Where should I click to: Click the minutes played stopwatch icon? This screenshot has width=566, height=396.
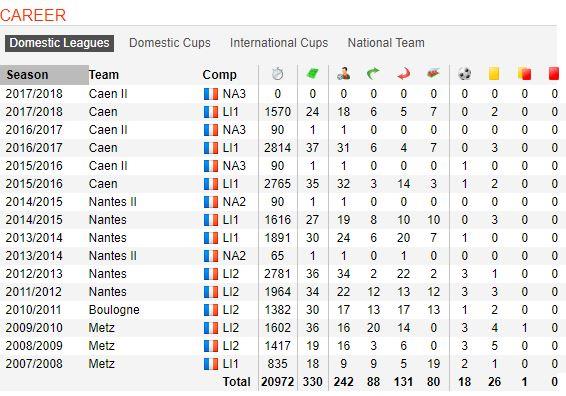click(x=277, y=74)
